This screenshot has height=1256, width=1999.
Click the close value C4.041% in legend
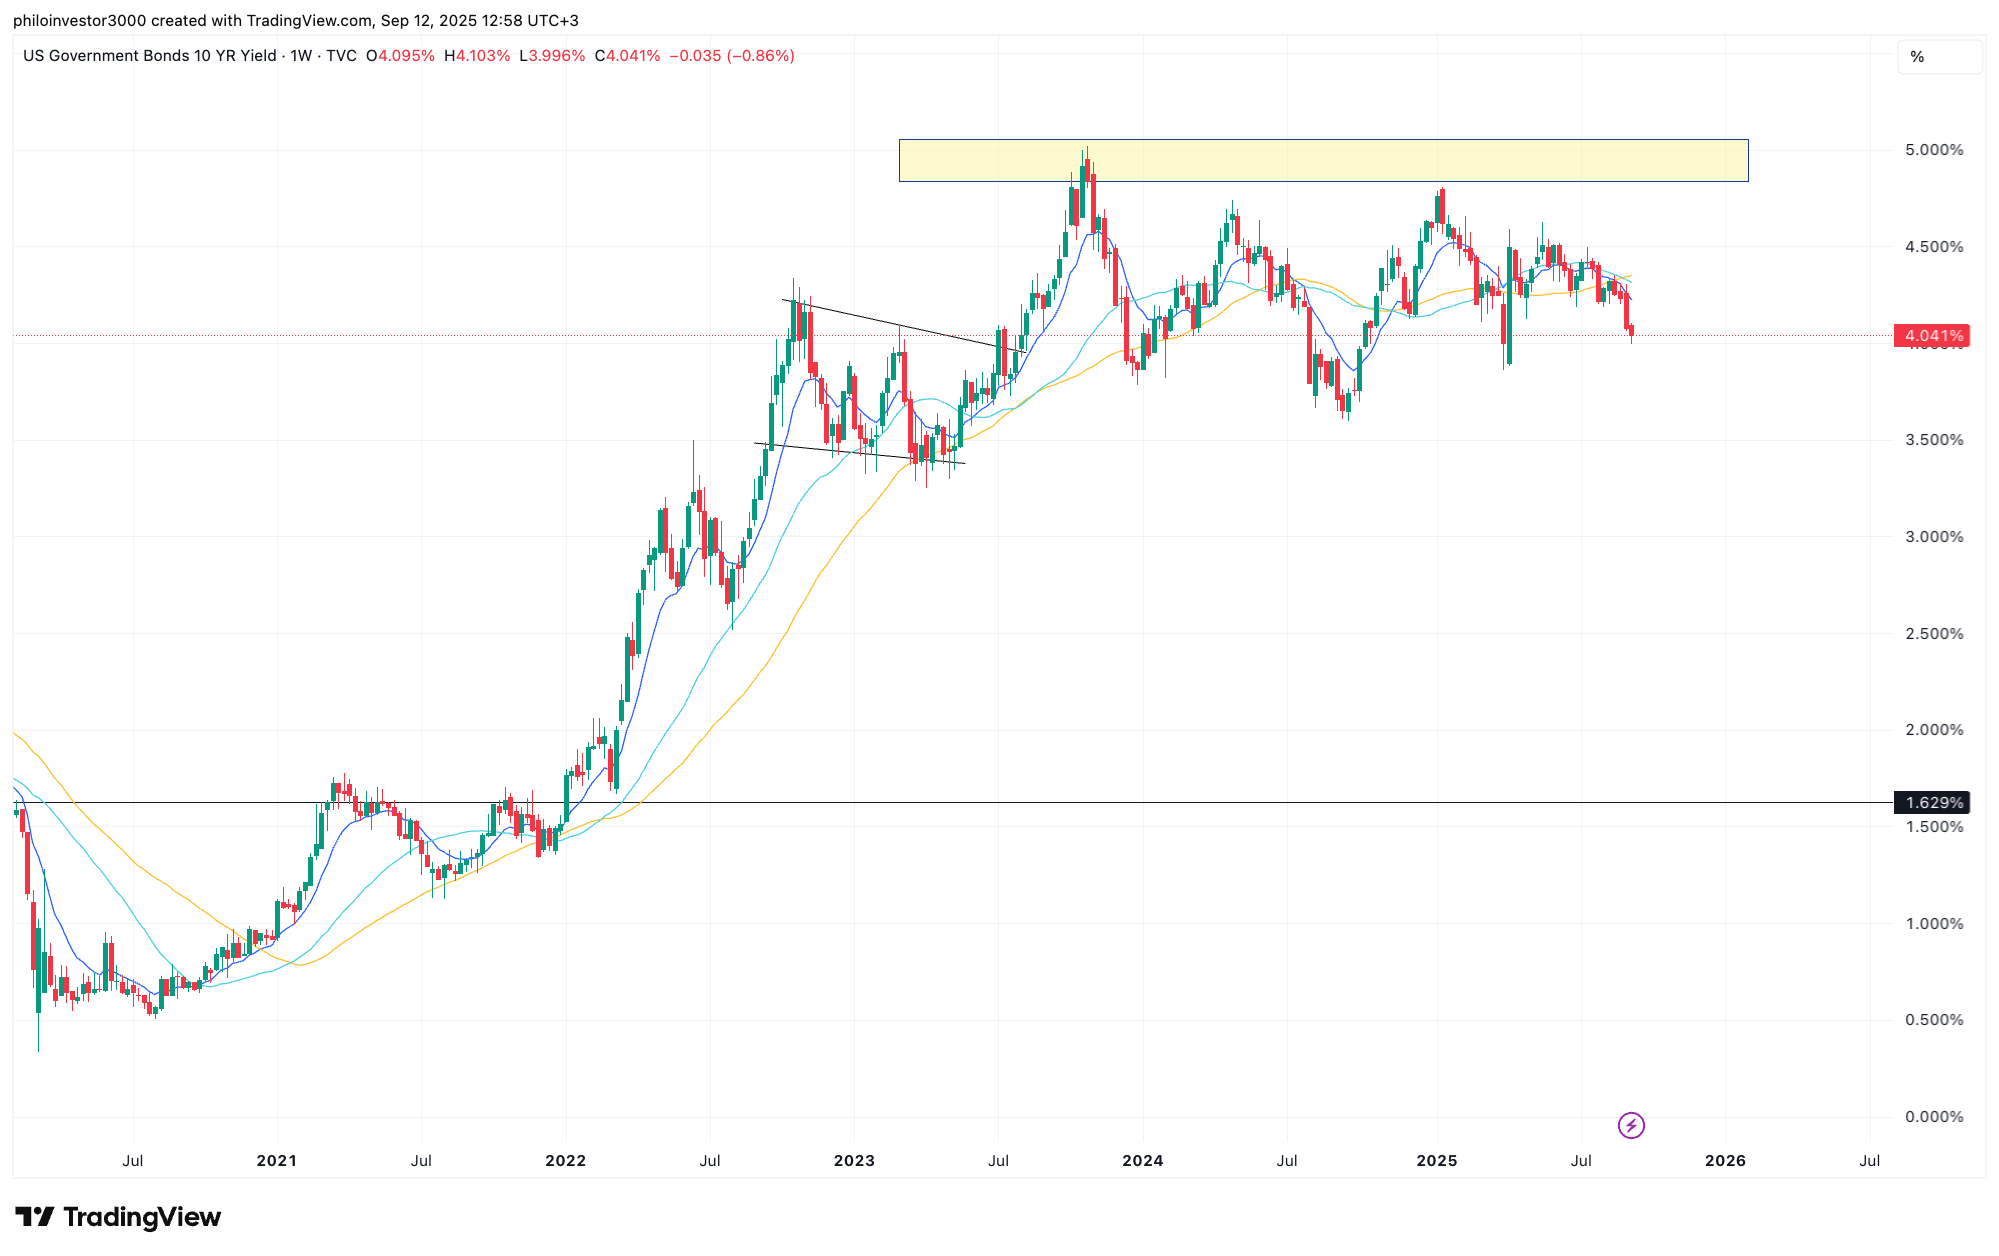(x=627, y=56)
